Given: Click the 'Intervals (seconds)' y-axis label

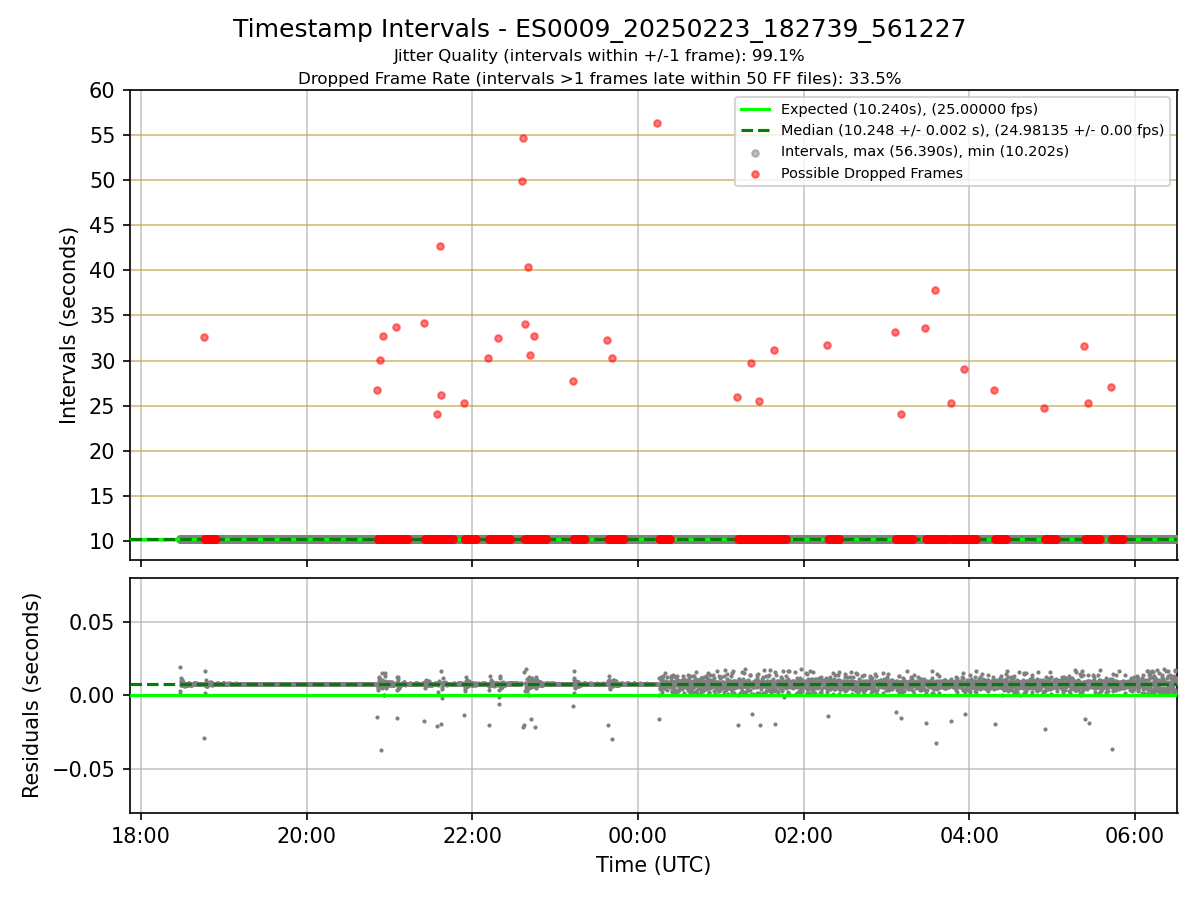Looking at the screenshot, I should pyautogui.click(x=69, y=325).
